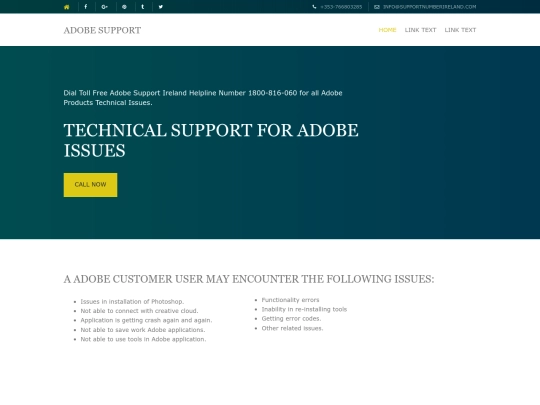Open the Google Plus social icon
Image resolution: width=540 pixels, height=405 pixels.
104,7
